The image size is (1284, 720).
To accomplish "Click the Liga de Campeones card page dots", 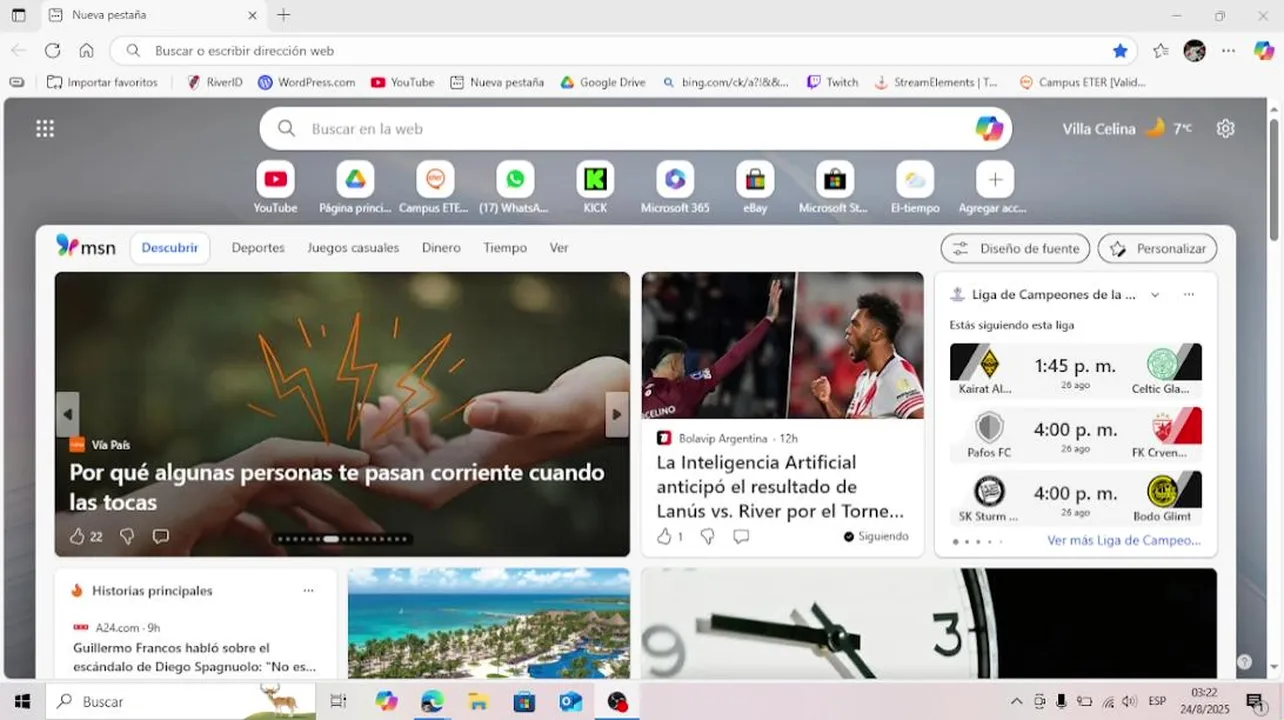I will click(x=978, y=541).
